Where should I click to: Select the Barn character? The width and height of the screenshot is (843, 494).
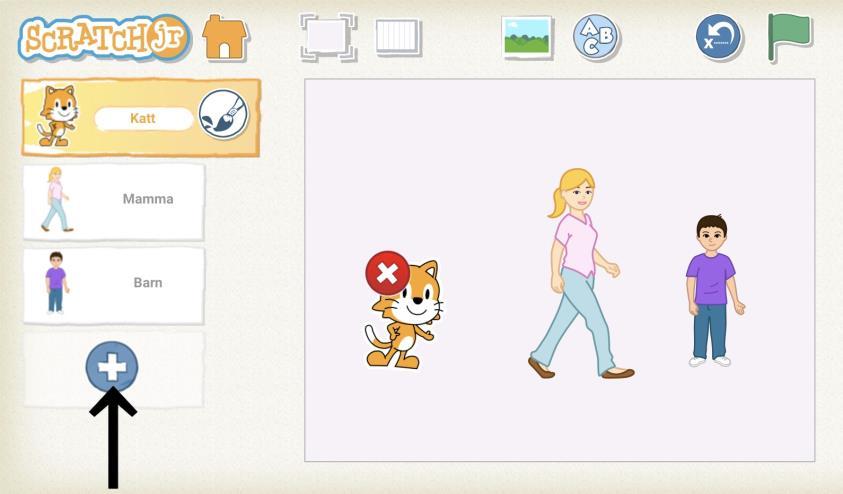(x=113, y=285)
